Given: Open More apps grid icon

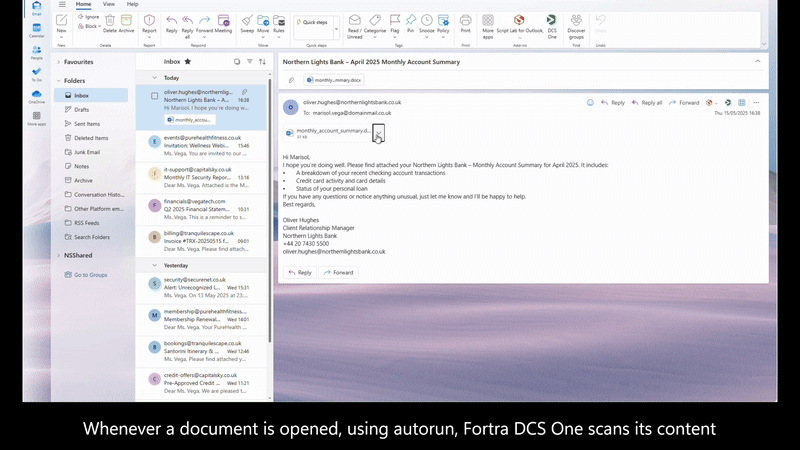Looking at the screenshot, I should point(488,20).
